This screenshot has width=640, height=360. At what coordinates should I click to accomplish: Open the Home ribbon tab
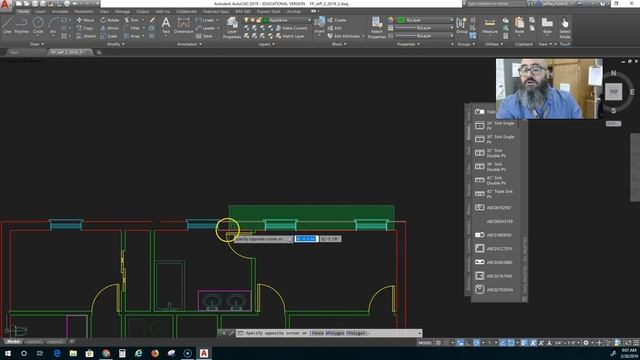point(23,11)
